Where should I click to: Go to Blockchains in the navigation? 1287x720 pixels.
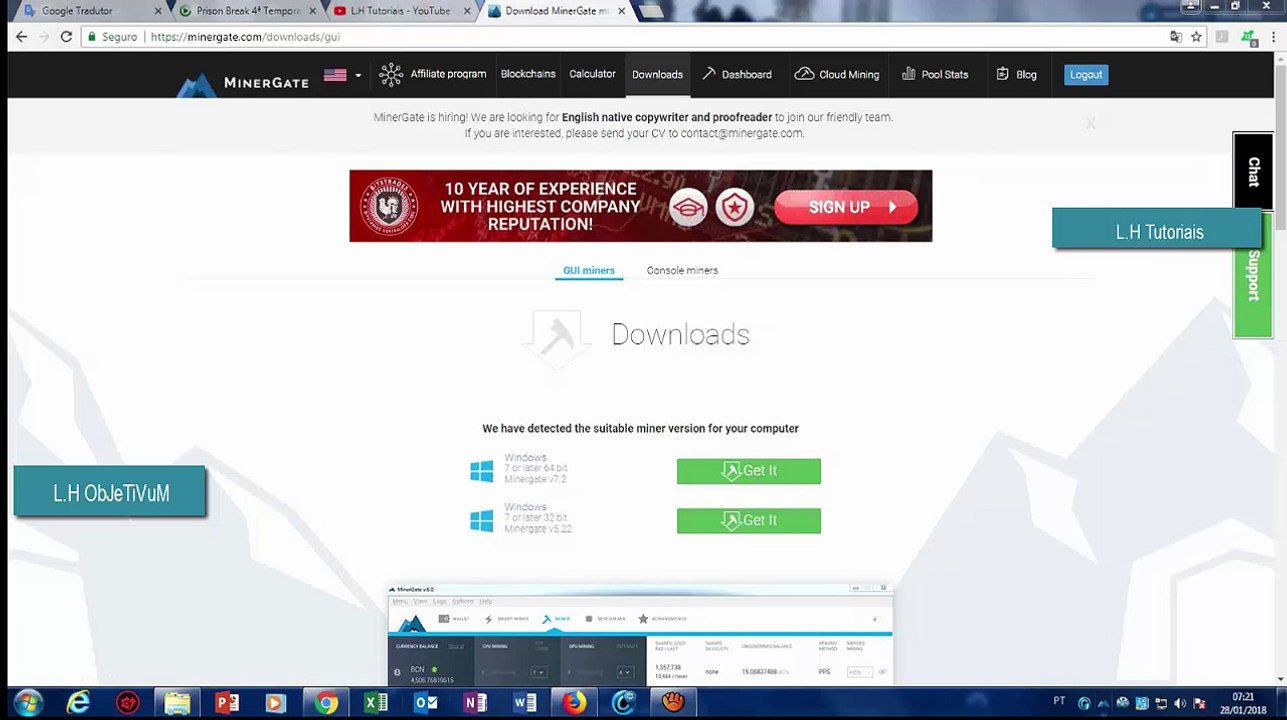pos(528,74)
